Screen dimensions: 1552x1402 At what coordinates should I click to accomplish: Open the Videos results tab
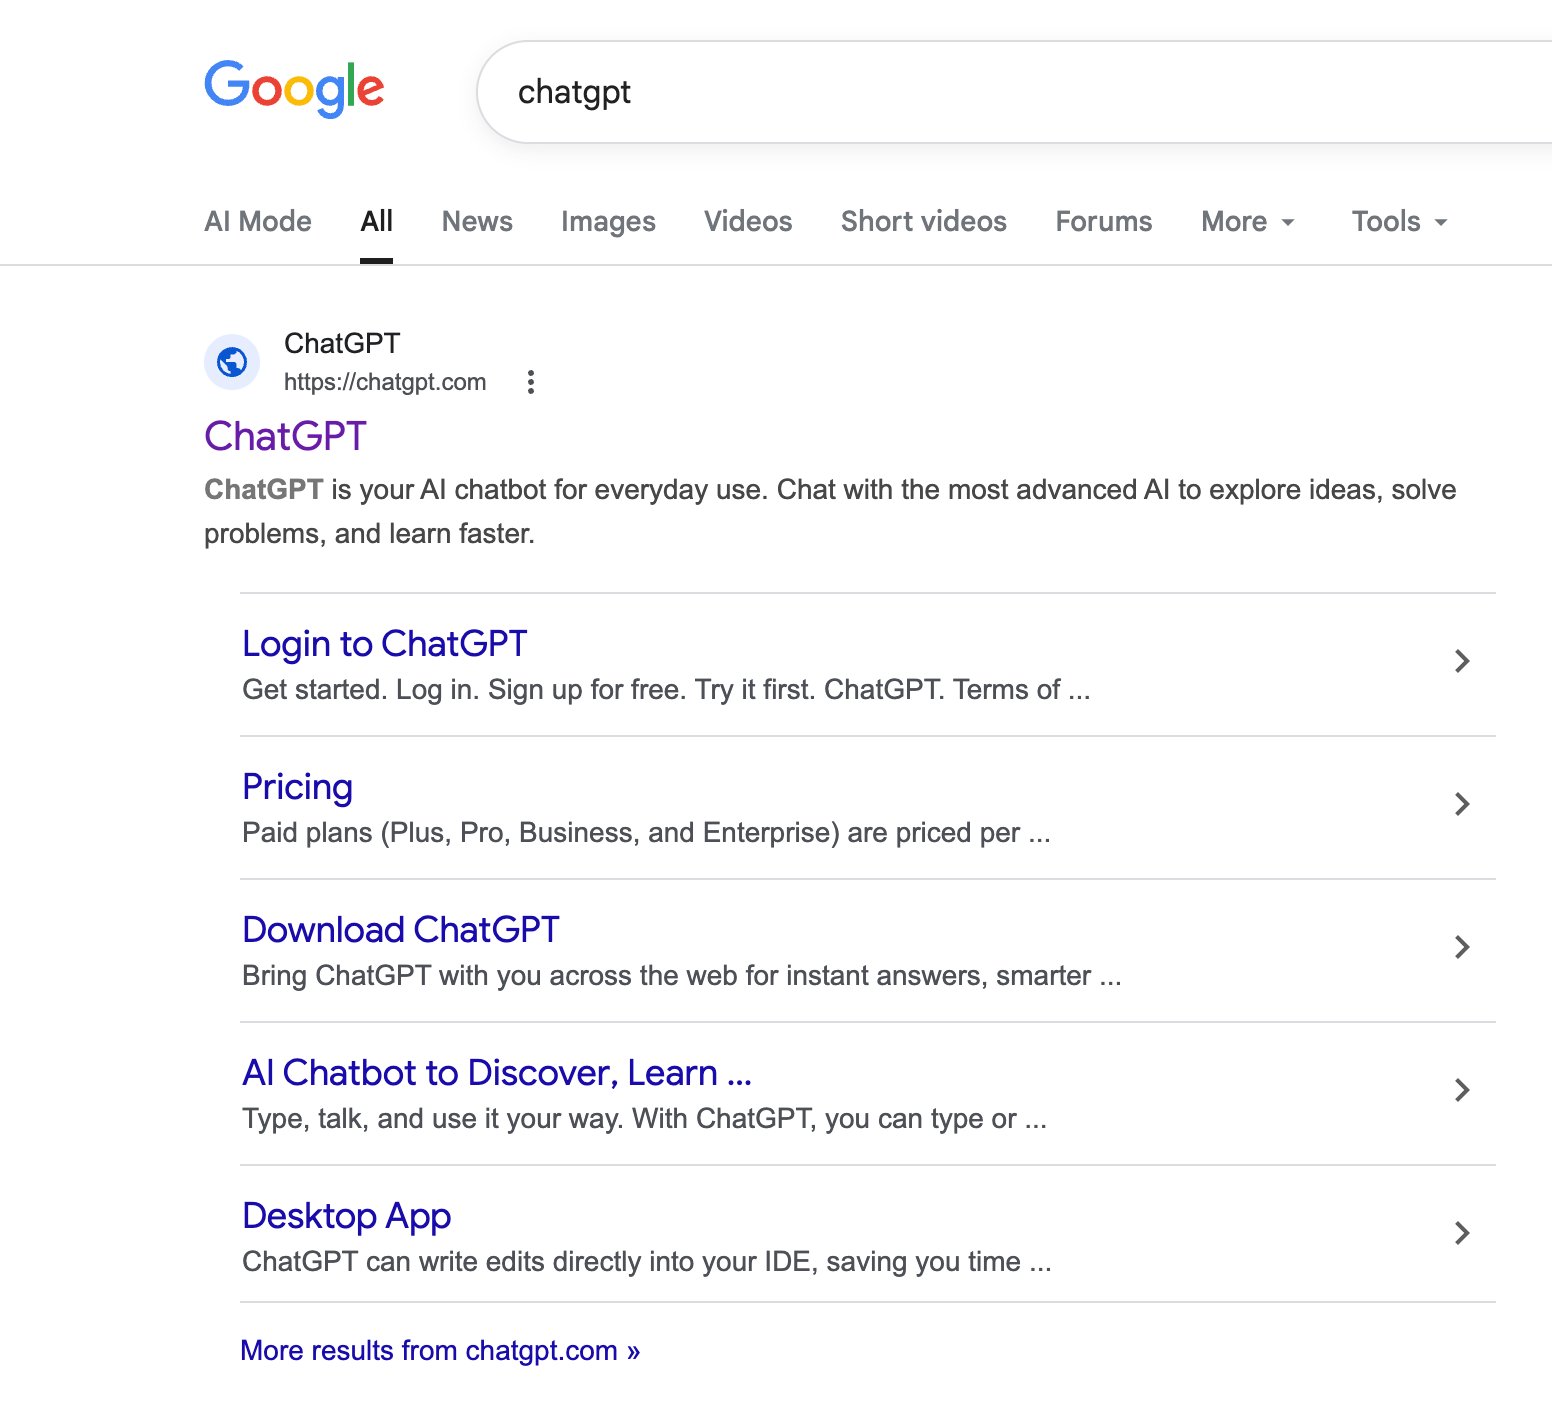tap(748, 221)
